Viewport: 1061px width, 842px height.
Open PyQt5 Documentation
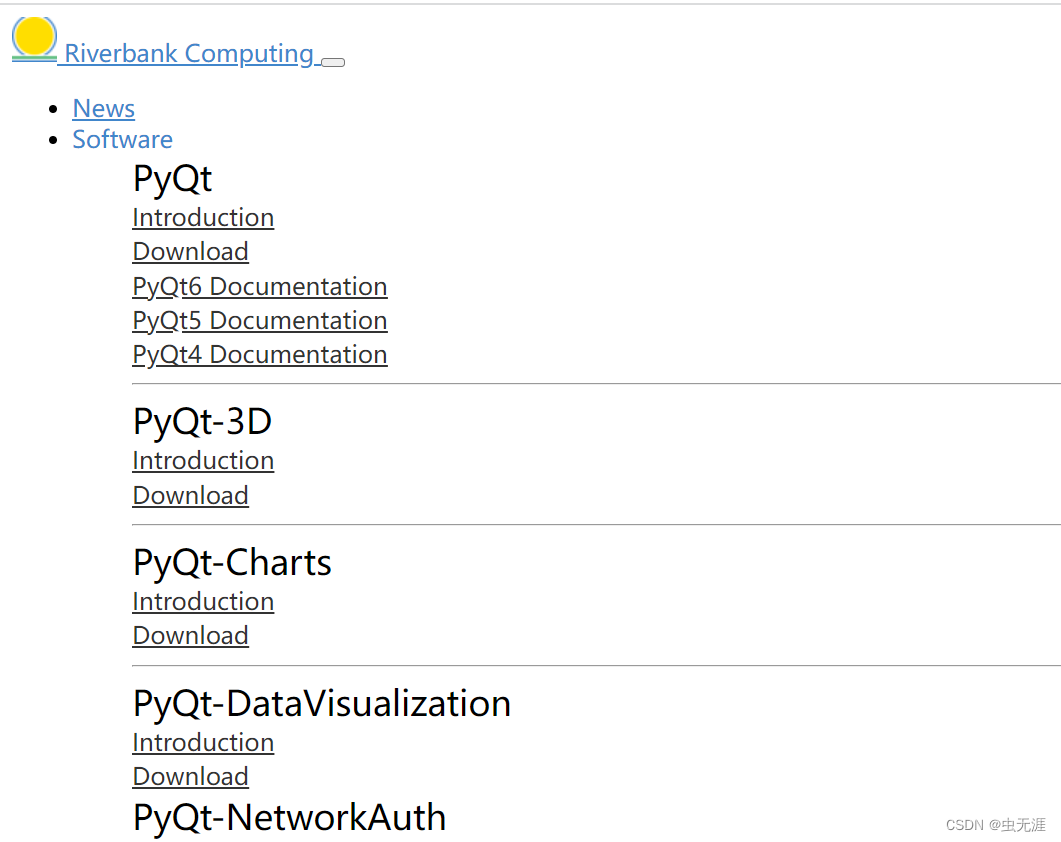[259, 320]
